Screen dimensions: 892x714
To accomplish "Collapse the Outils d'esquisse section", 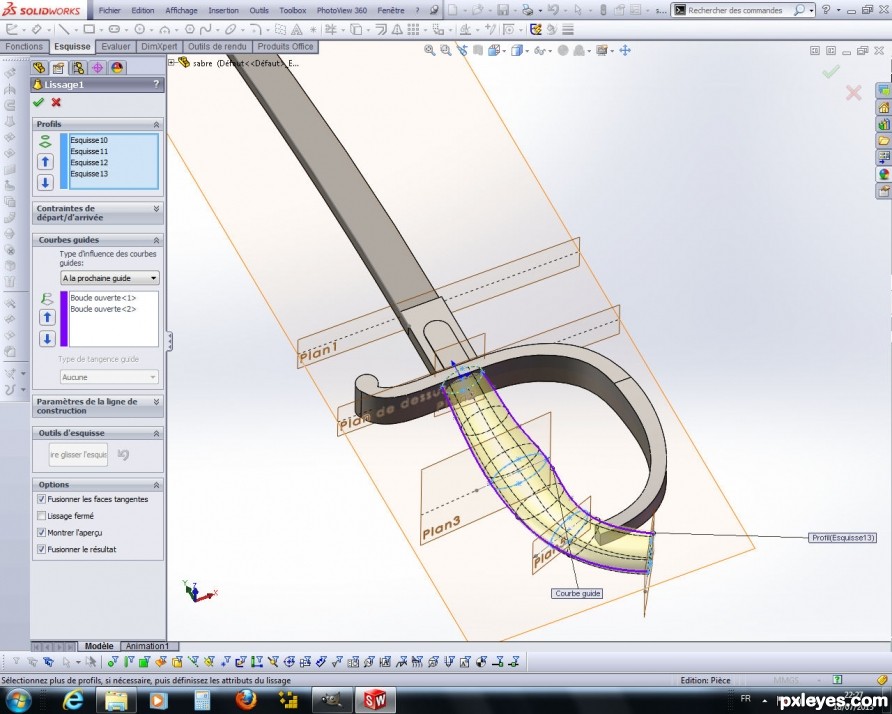I will 156,434.
